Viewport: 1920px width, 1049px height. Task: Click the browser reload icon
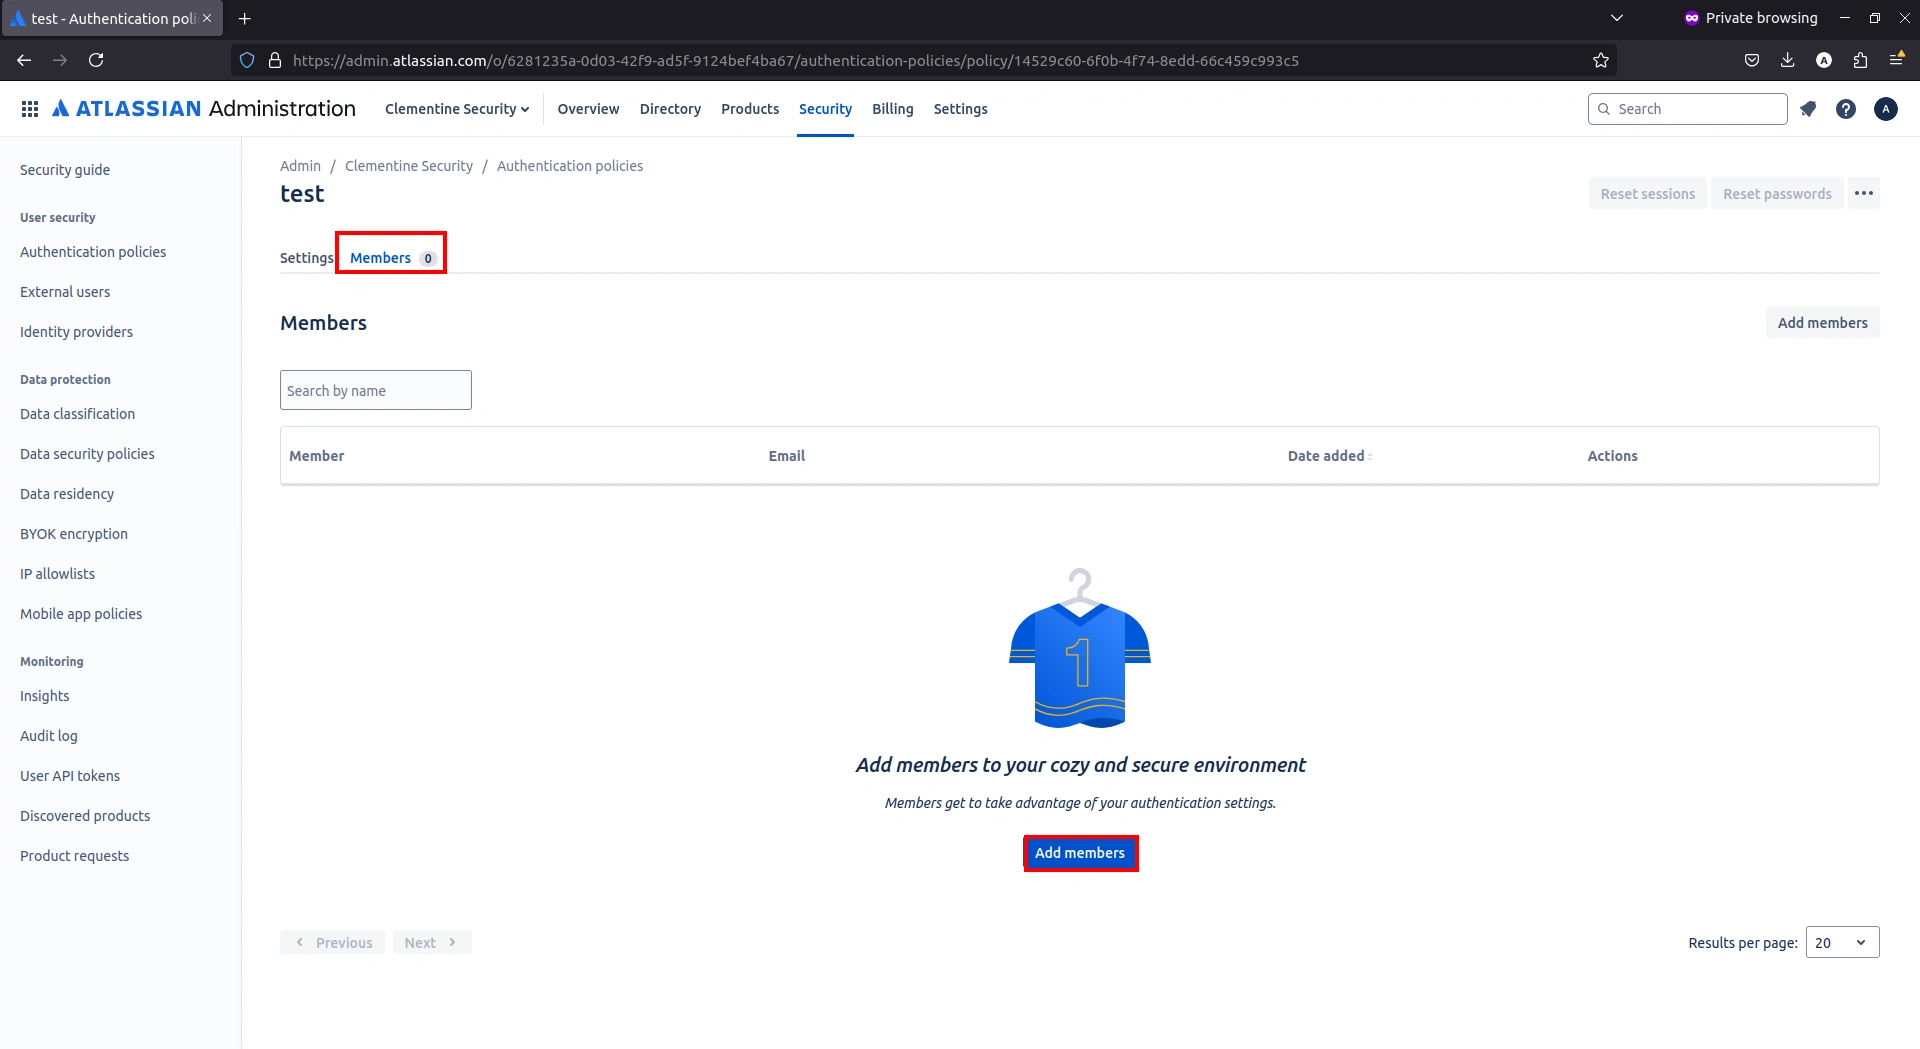tap(96, 60)
